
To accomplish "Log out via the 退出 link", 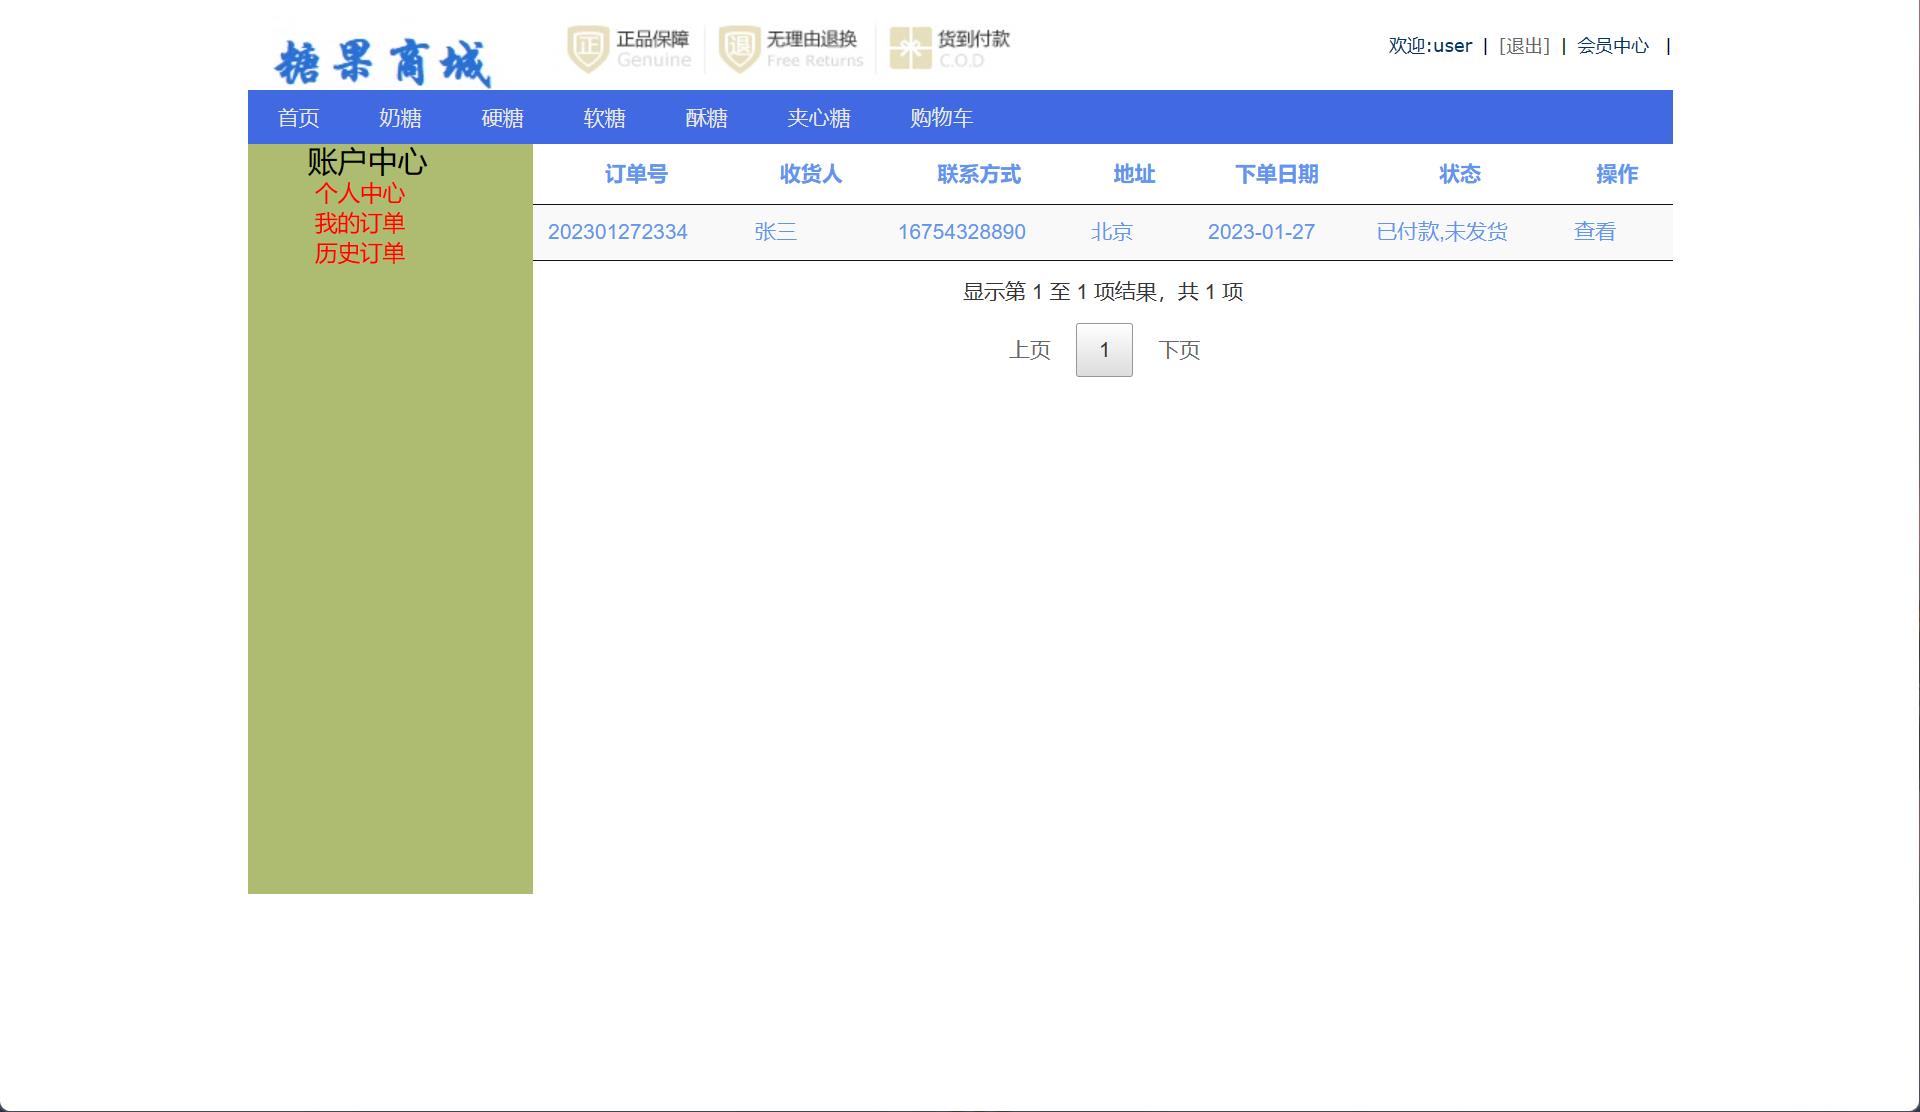I will 1522,46.
